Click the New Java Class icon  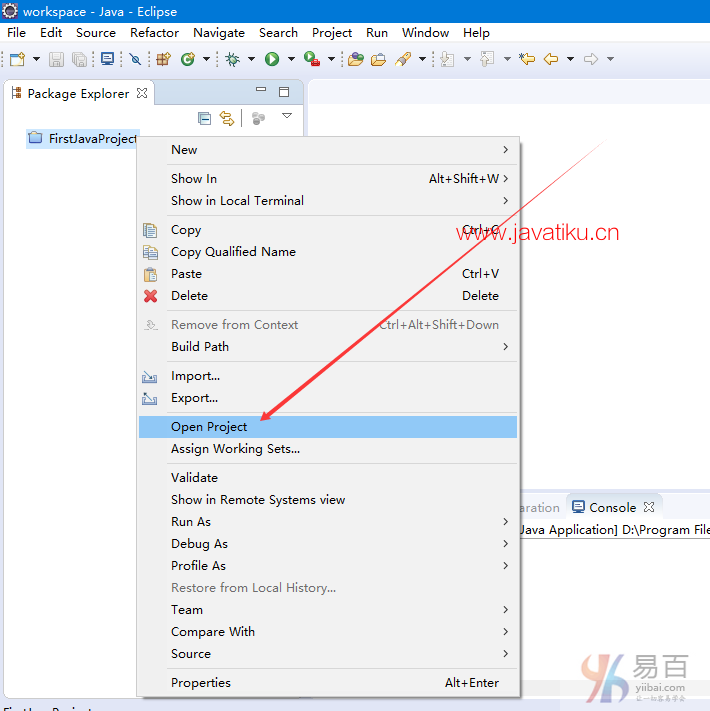[187, 59]
